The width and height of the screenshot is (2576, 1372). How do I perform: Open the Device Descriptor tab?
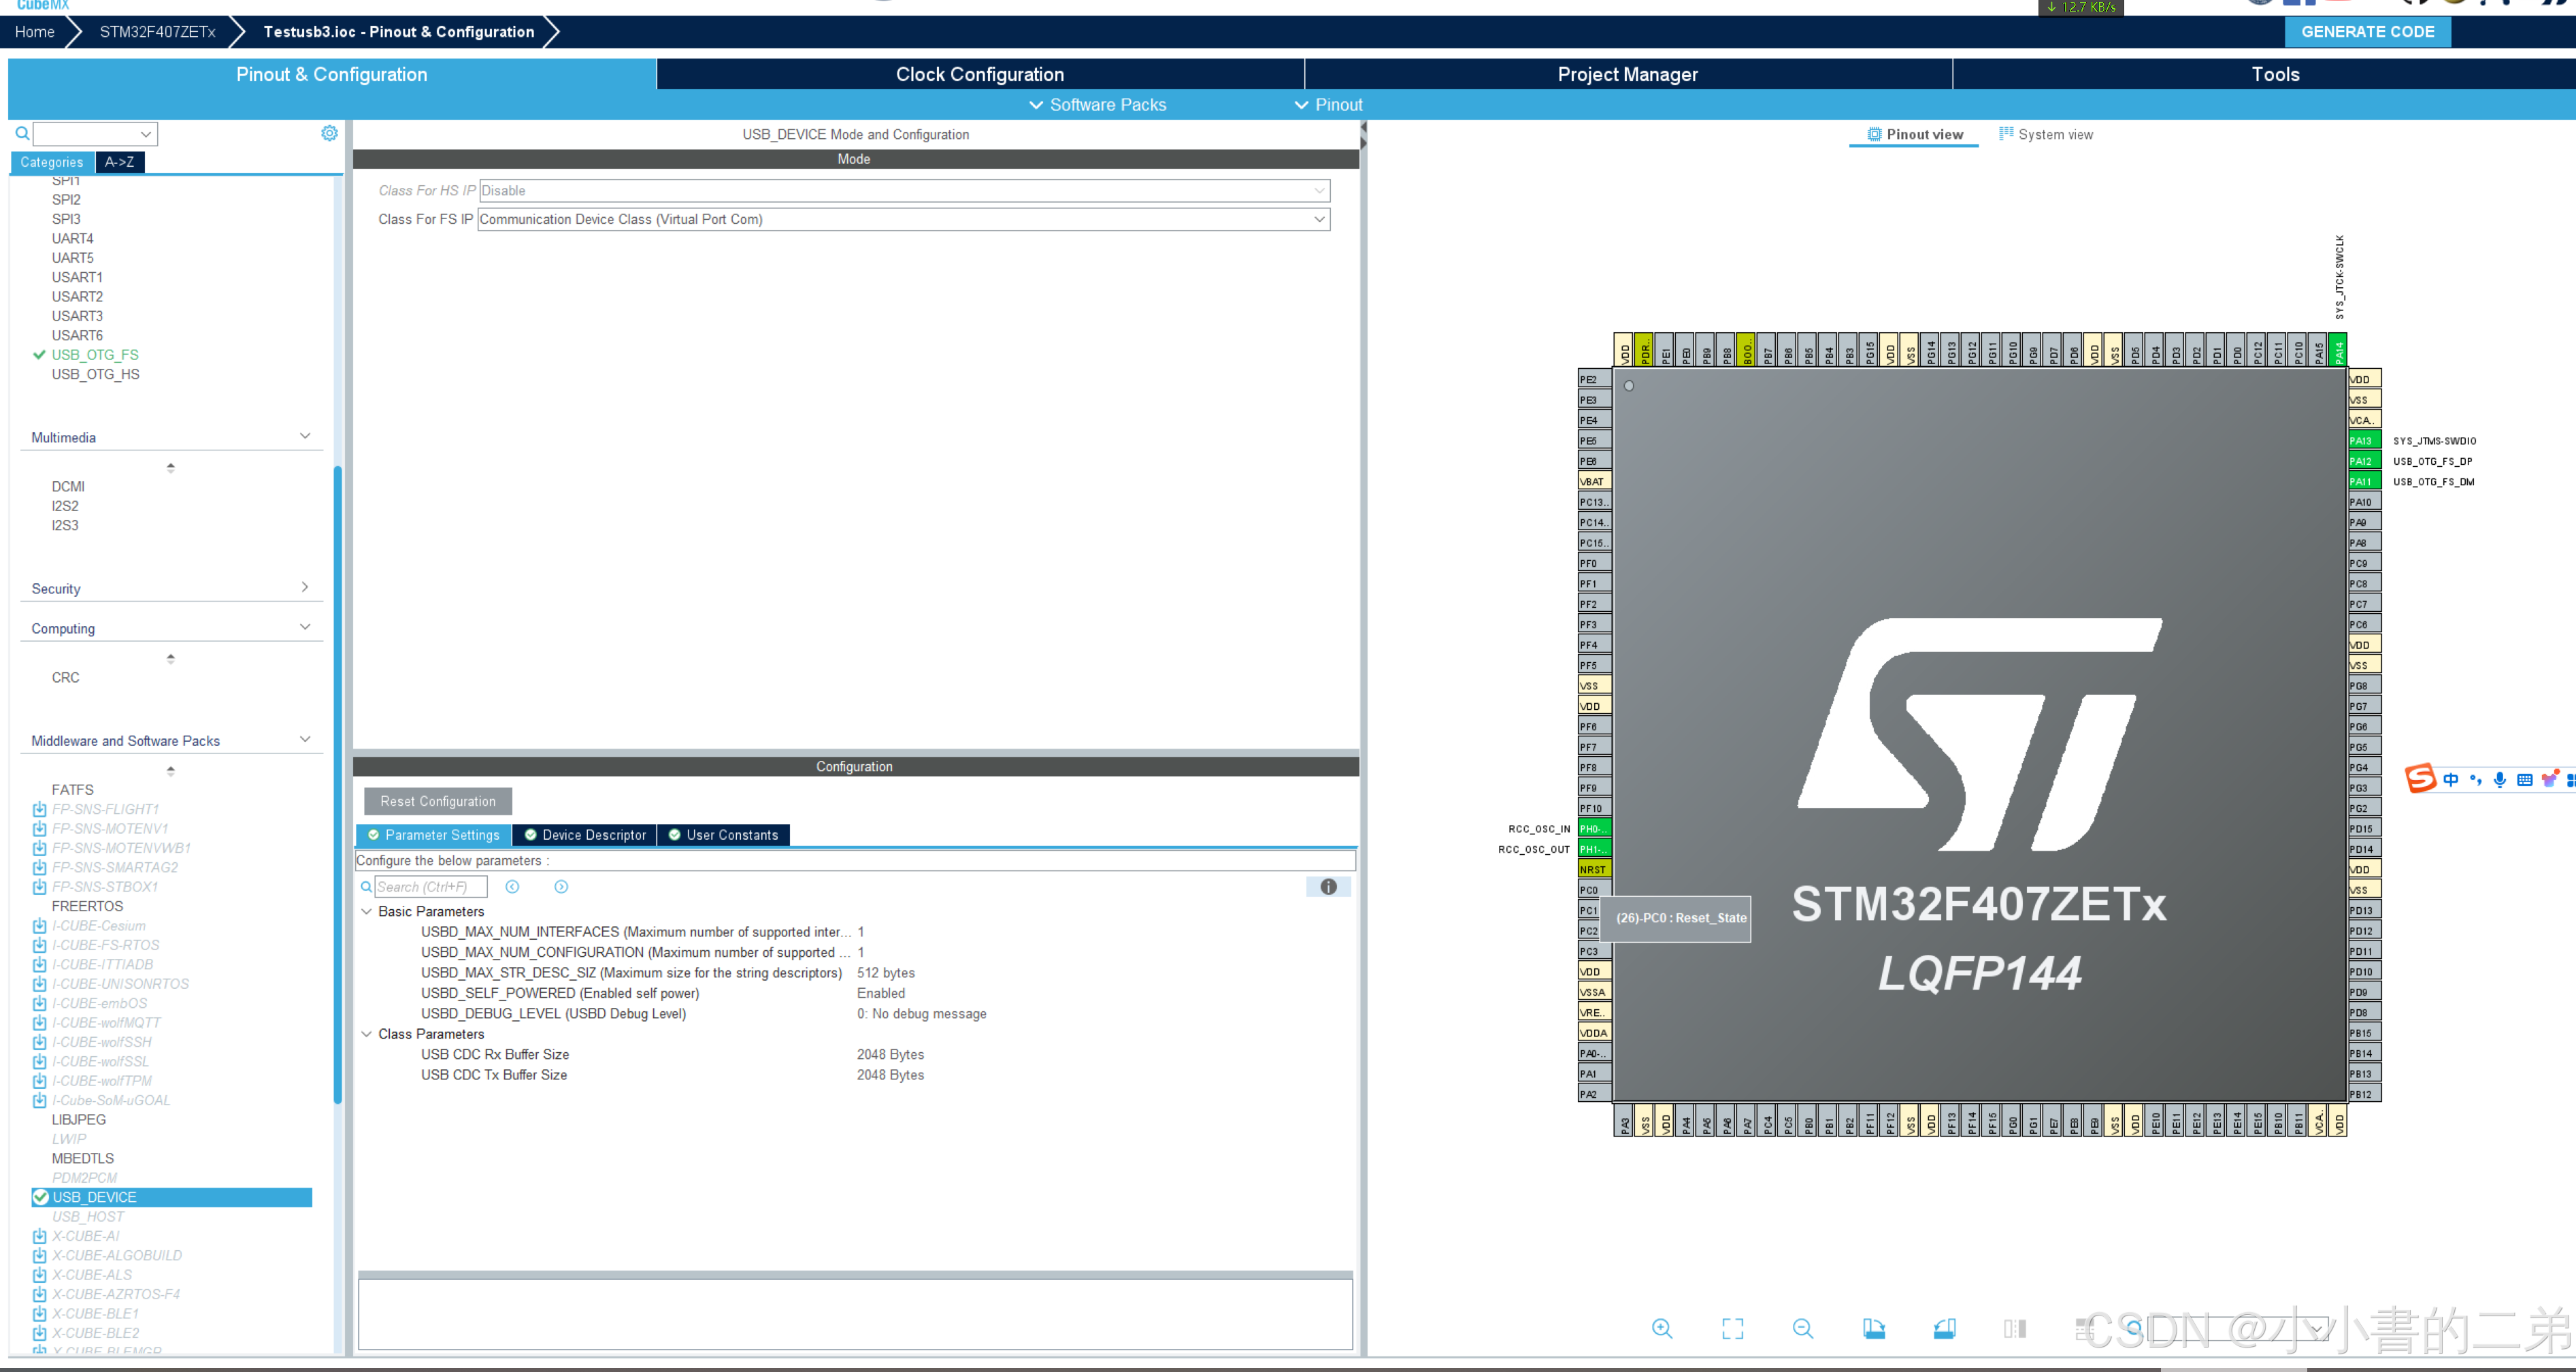584,834
